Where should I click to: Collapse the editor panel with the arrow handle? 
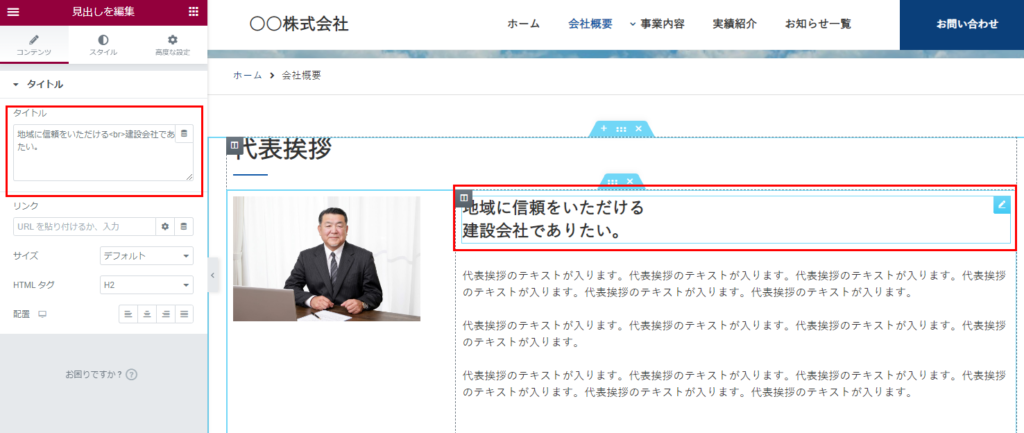pyautogui.click(x=213, y=275)
